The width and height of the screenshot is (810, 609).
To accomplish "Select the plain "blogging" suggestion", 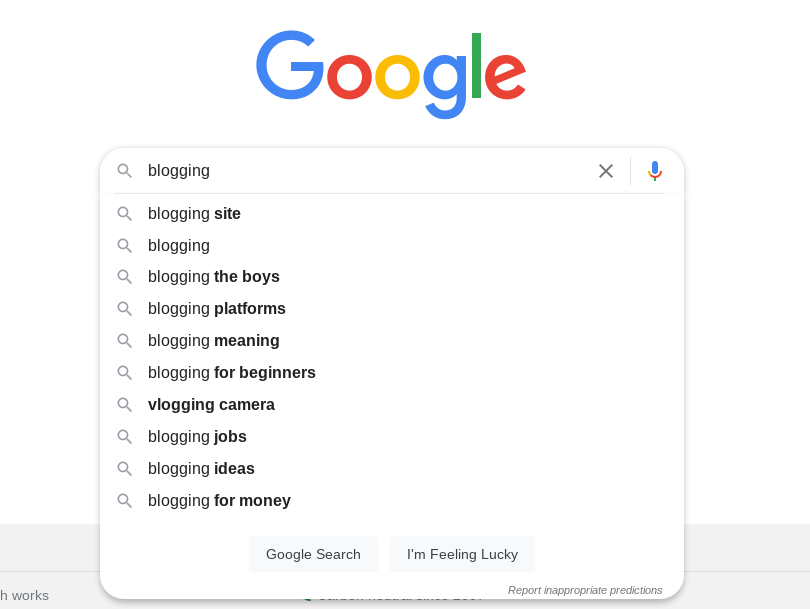I will click(178, 245).
